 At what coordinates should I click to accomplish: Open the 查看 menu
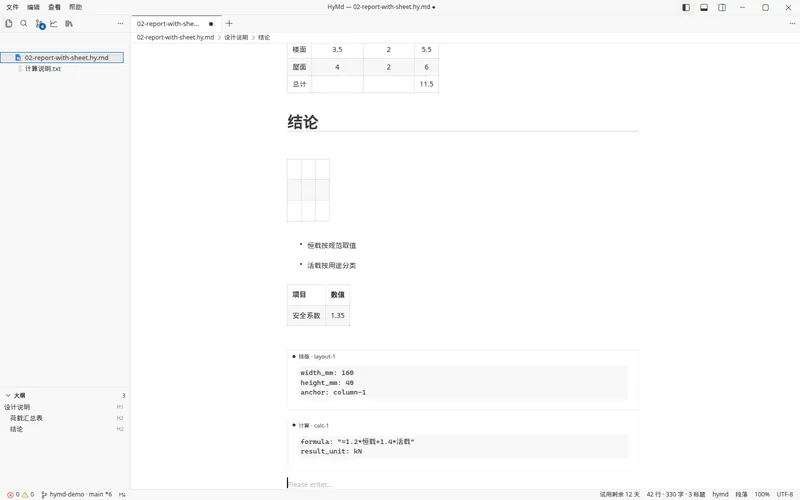click(x=54, y=7)
